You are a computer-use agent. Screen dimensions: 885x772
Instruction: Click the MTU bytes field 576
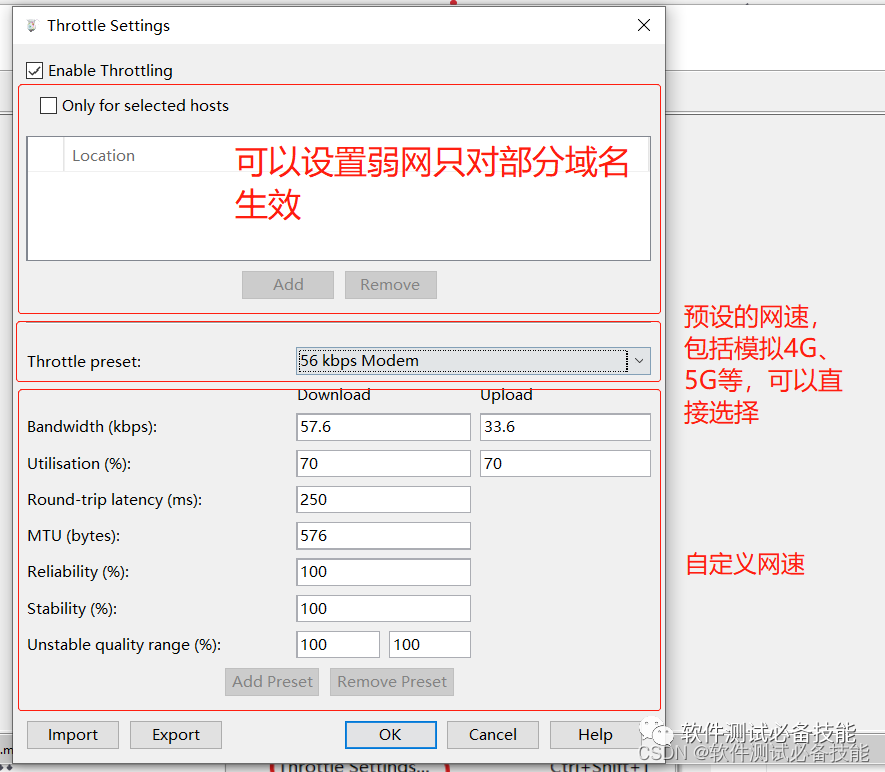[x=383, y=536]
